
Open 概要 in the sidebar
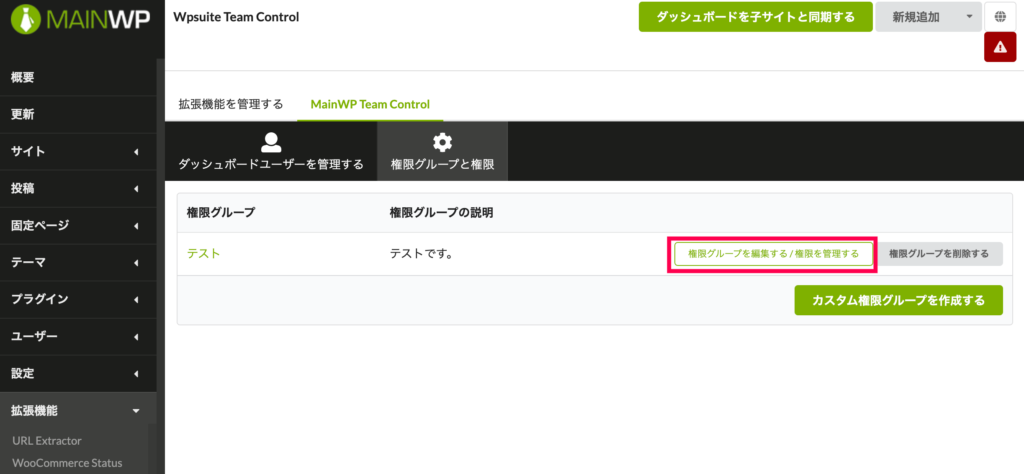pos(78,78)
